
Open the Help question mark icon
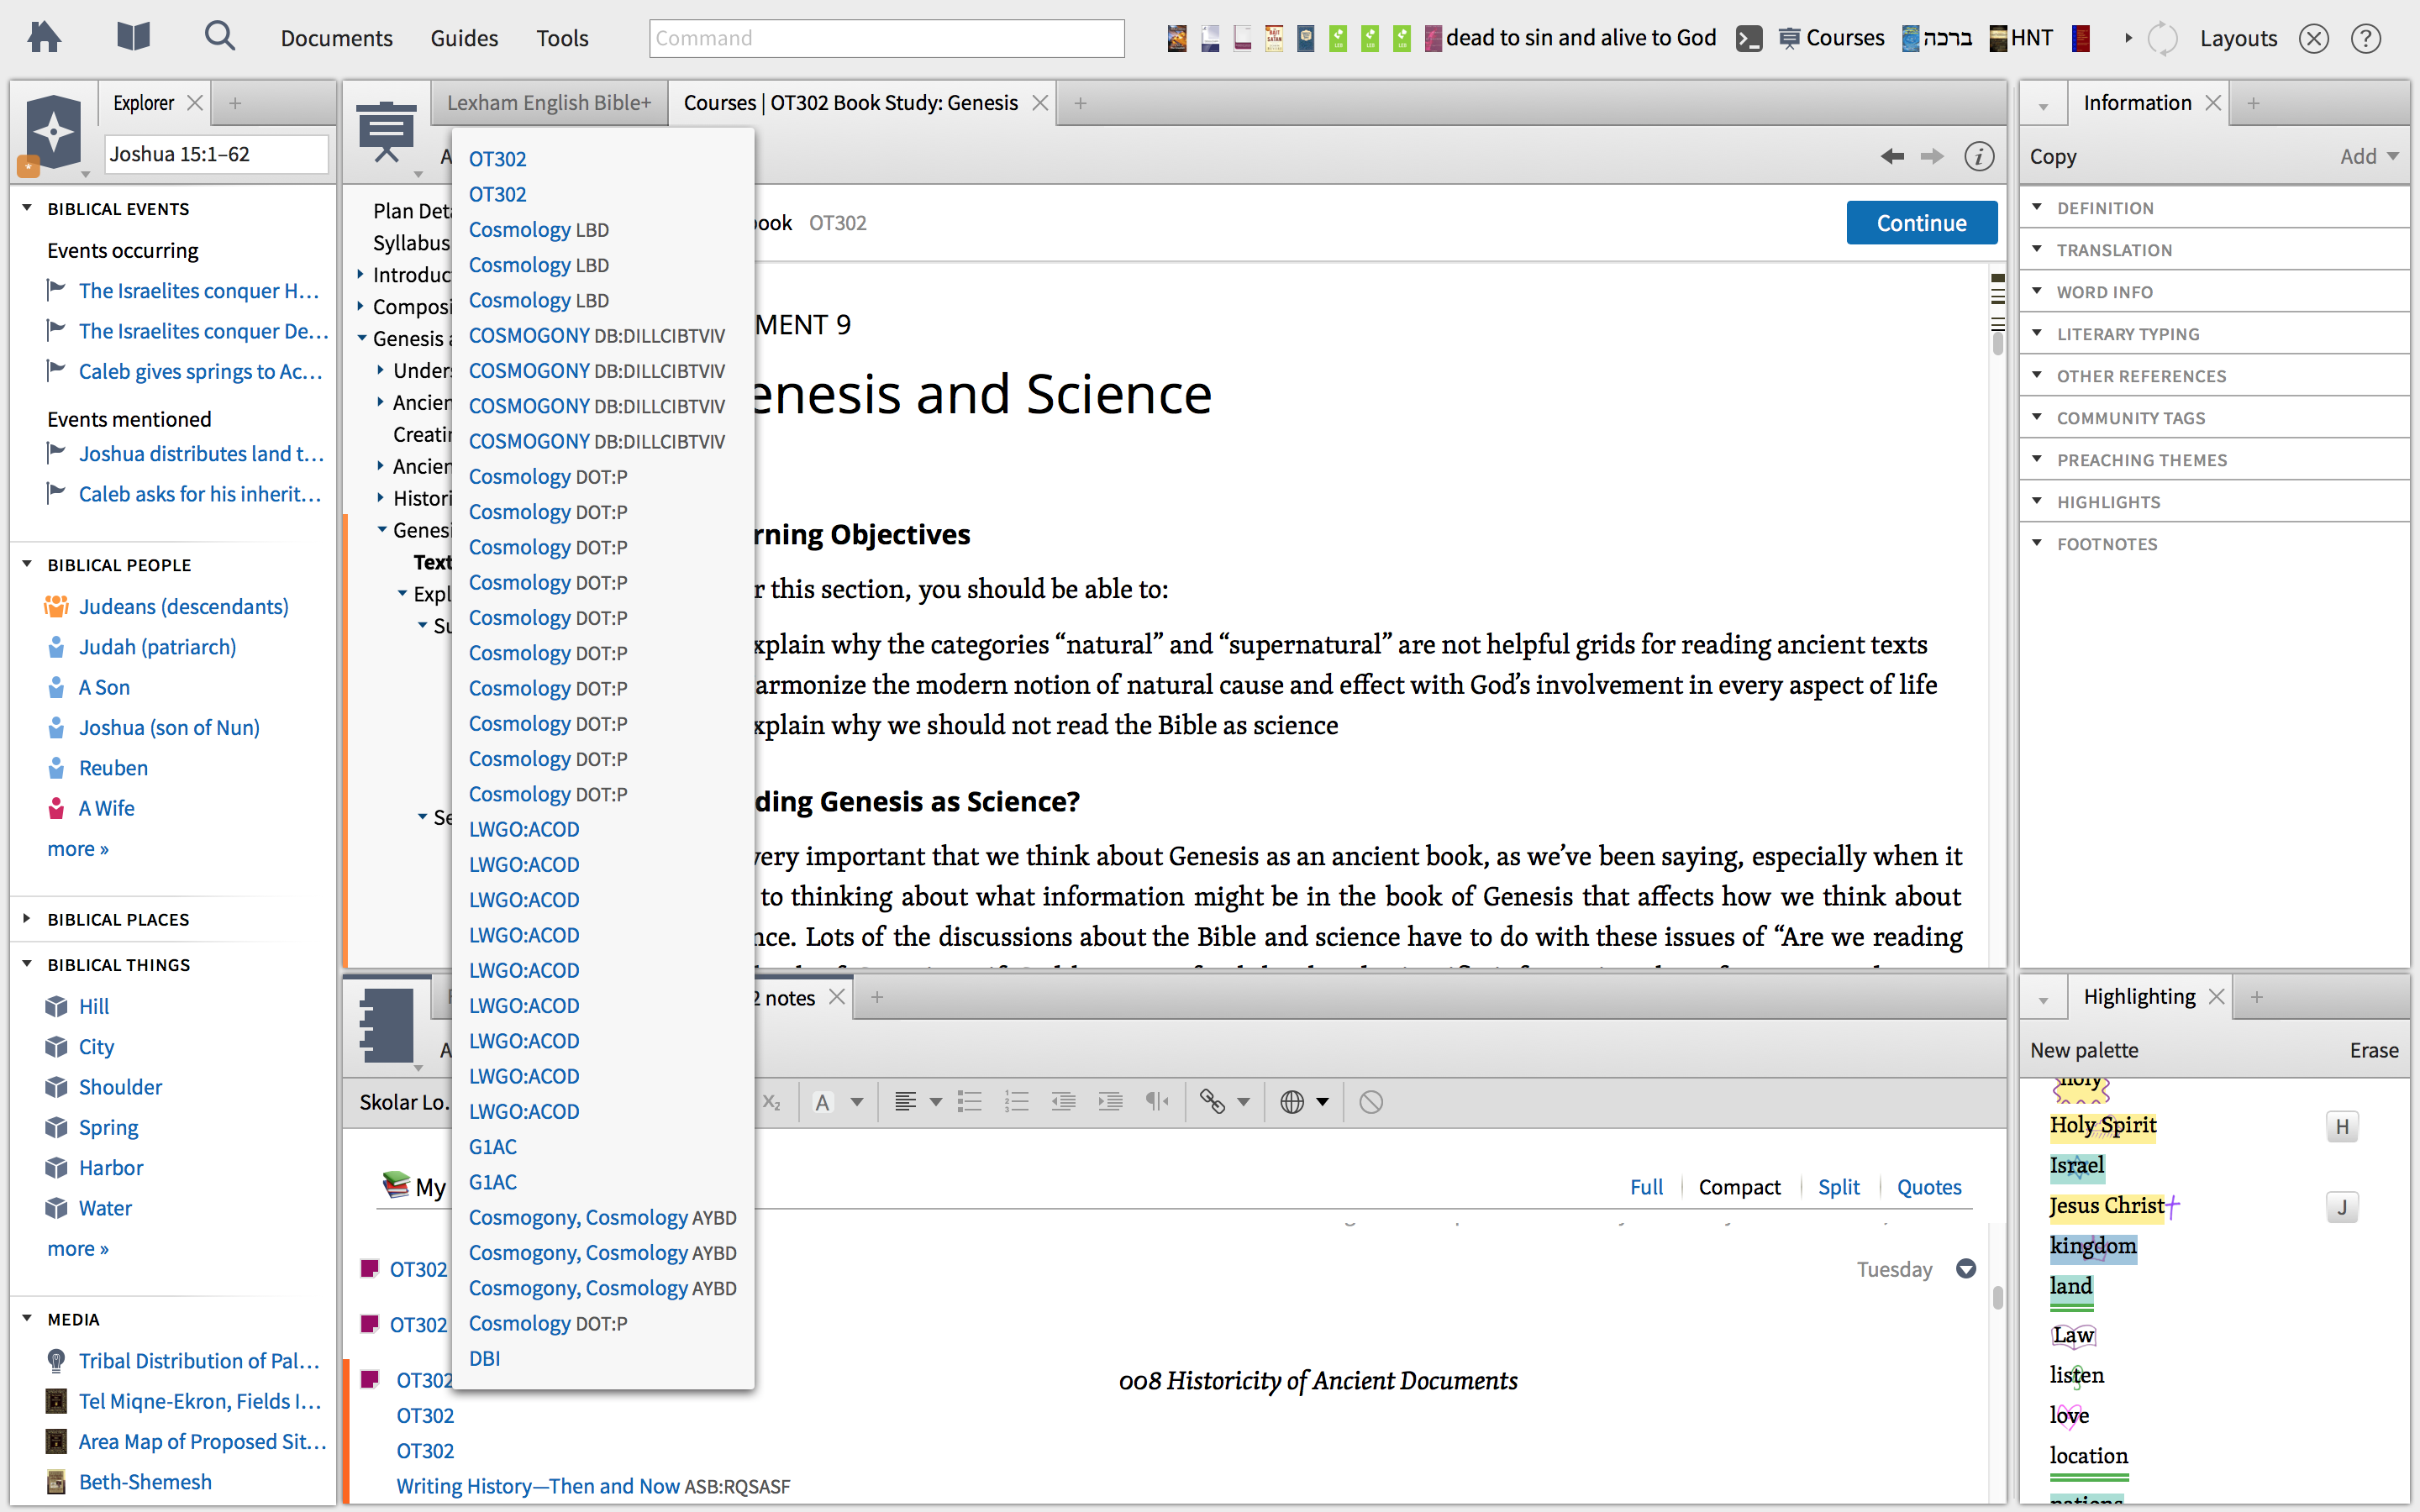(x=2365, y=39)
